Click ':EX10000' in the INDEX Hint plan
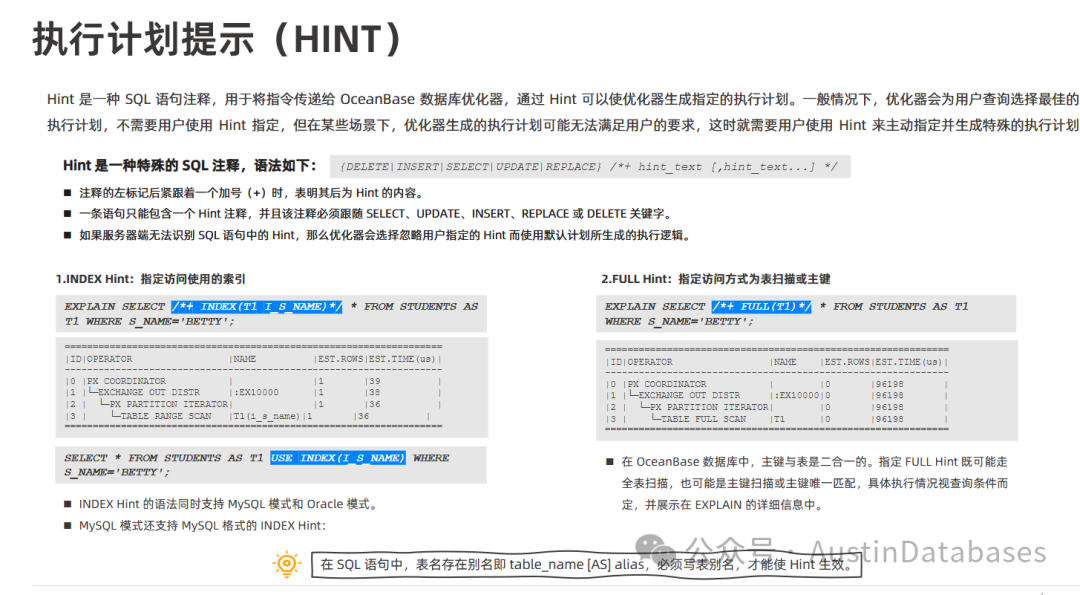This screenshot has width=1080, height=595. [256, 393]
